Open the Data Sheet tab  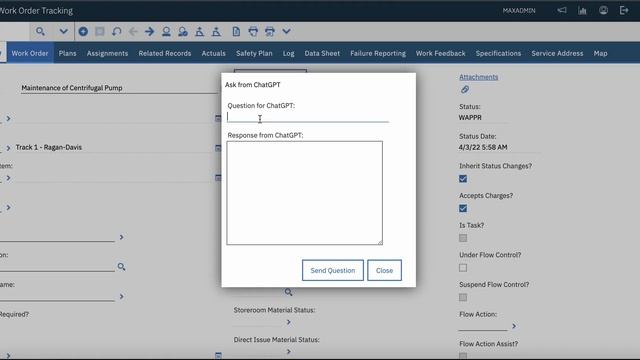[x=322, y=53]
